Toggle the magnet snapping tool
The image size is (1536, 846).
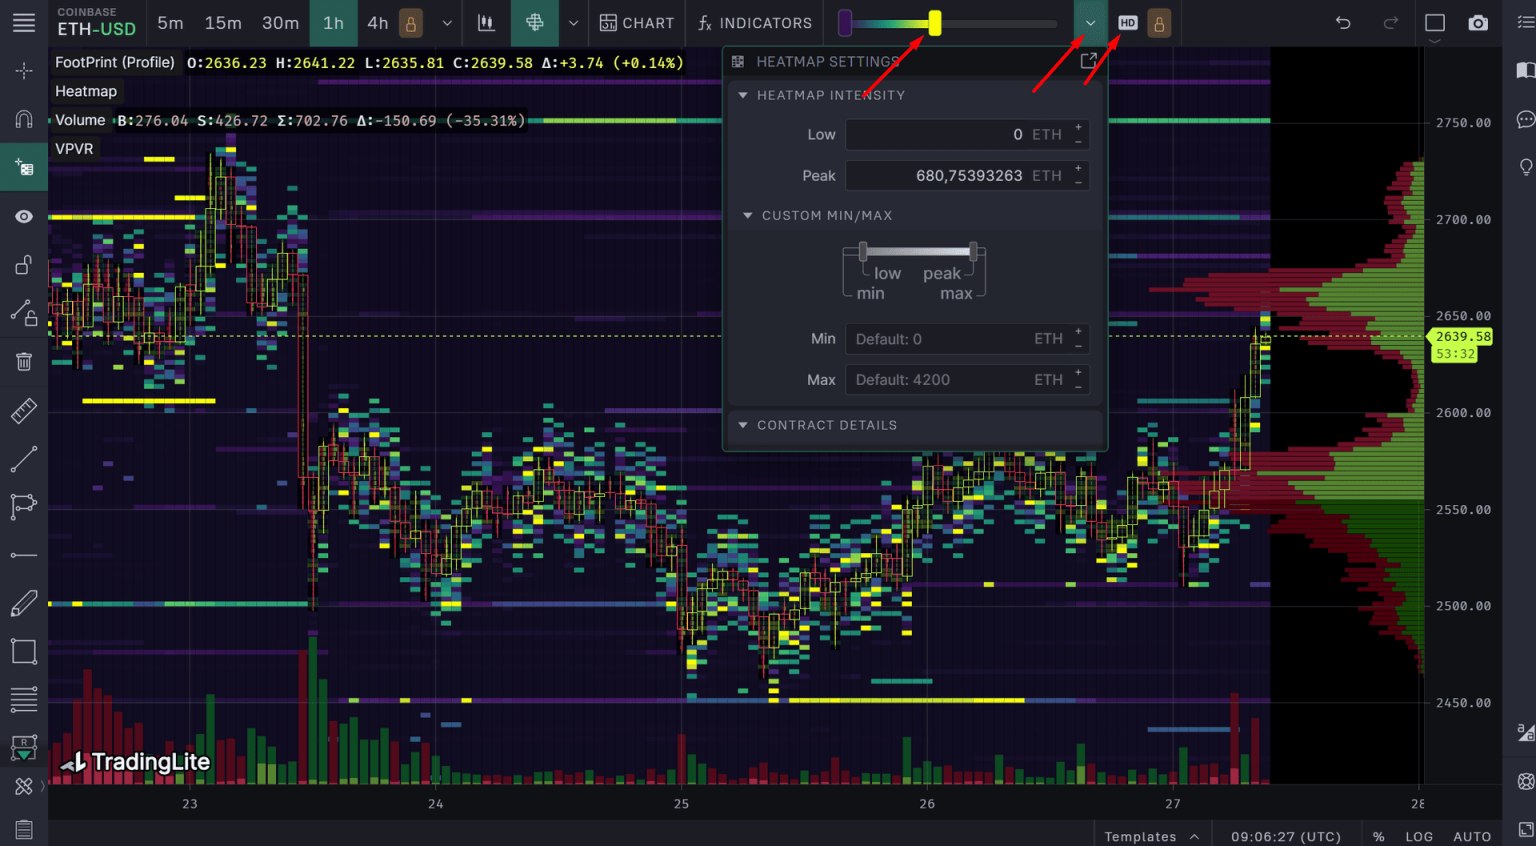[23, 119]
